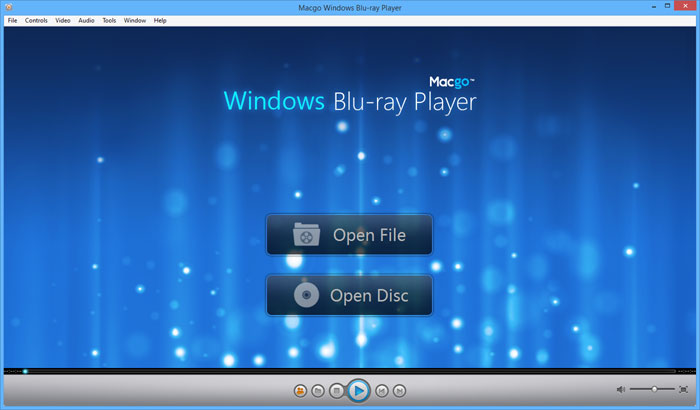The width and height of the screenshot is (700, 410).
Task: Start playback with the blue play button
Action: [x=358, y=391]
